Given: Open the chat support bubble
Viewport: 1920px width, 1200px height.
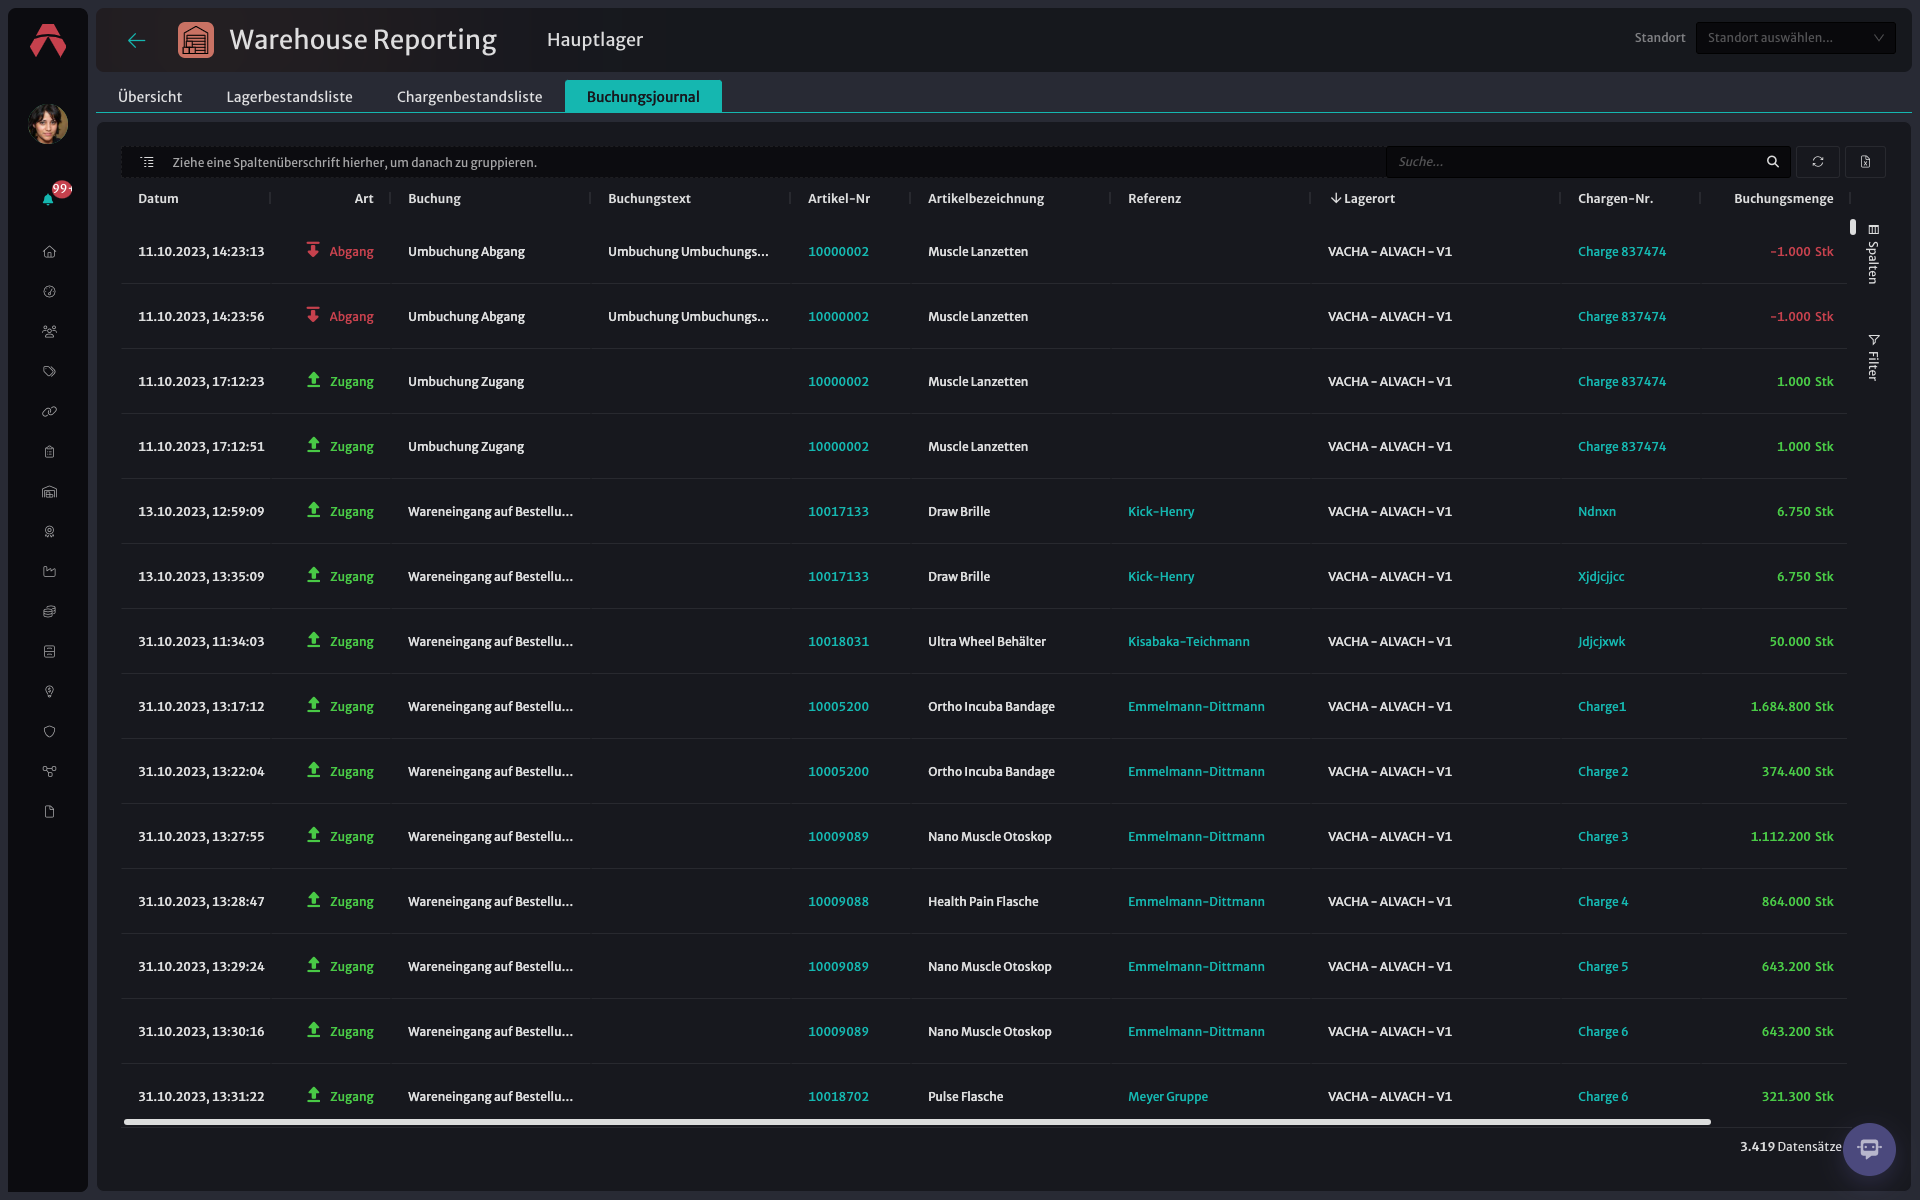Looking at the screenshot, I should [1869, 1149].
